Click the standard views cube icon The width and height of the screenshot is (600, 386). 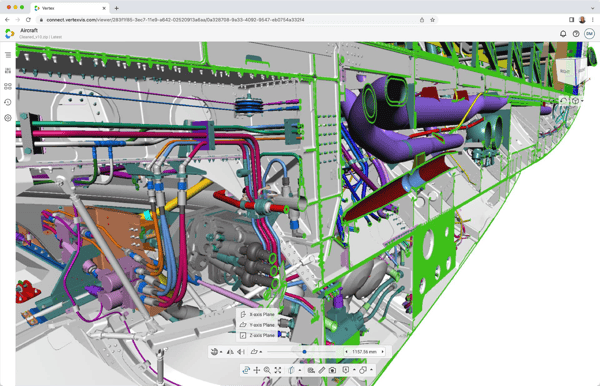point(575,101)
